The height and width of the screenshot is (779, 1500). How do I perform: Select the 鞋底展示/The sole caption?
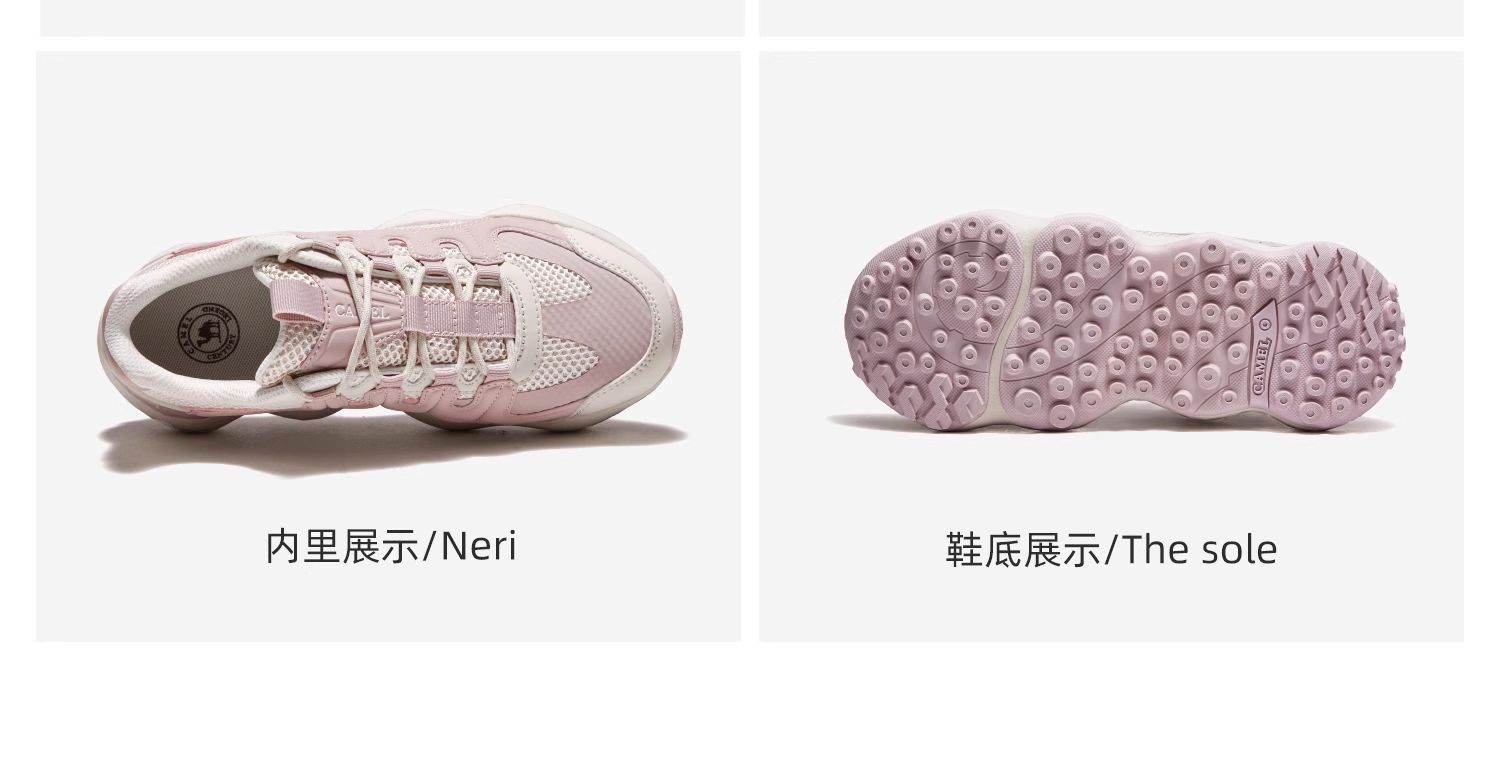pos(1111,550)
